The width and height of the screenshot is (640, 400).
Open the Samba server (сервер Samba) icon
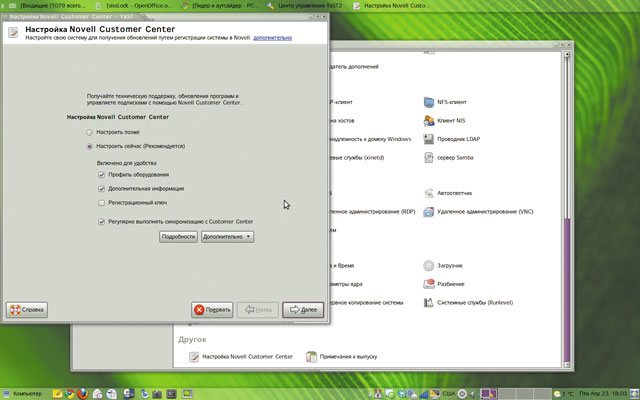tap(429, 158)
